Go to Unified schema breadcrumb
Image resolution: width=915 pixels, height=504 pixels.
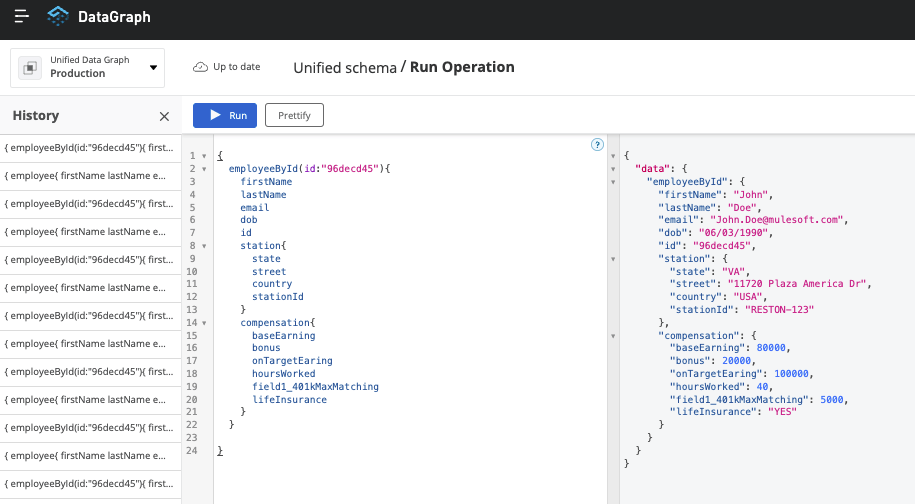(345, 68)
